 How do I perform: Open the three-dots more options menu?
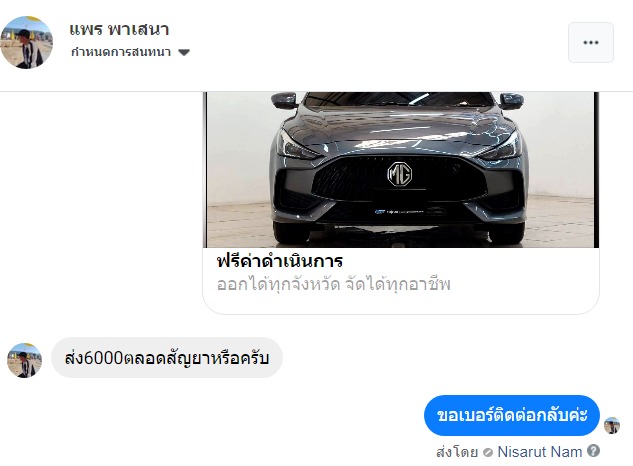[591, 42]
